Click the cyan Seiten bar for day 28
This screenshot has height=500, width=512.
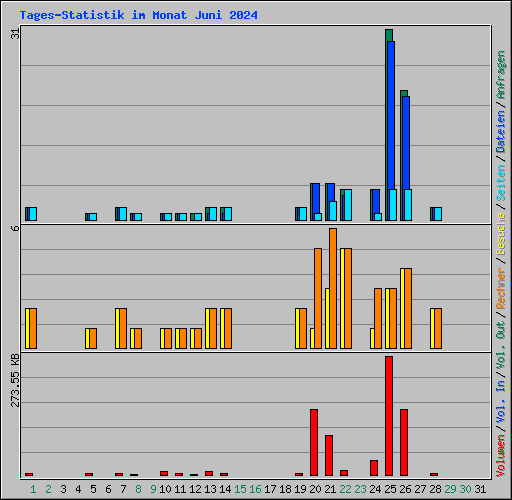click(x=438, y=214)
